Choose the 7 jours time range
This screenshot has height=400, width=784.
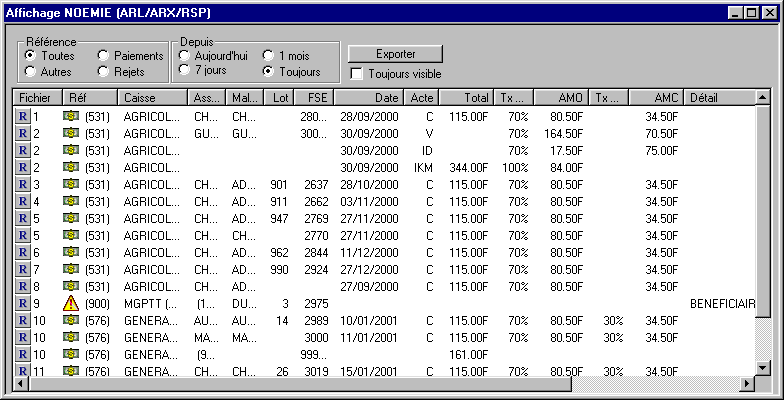click(185, 72)
